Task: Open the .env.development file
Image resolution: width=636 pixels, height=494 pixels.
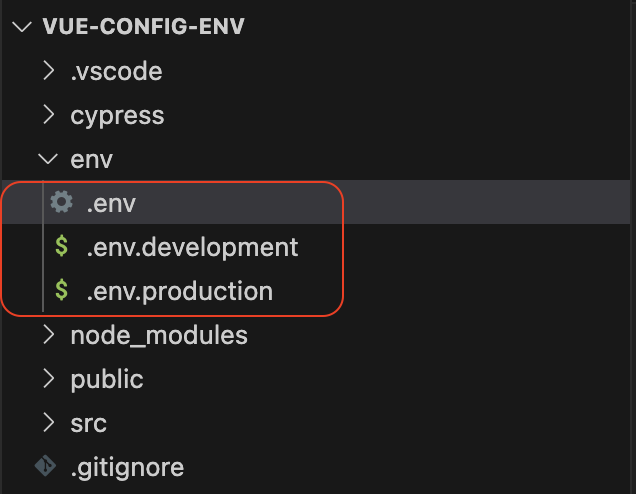Action: (x=192, y=247)
